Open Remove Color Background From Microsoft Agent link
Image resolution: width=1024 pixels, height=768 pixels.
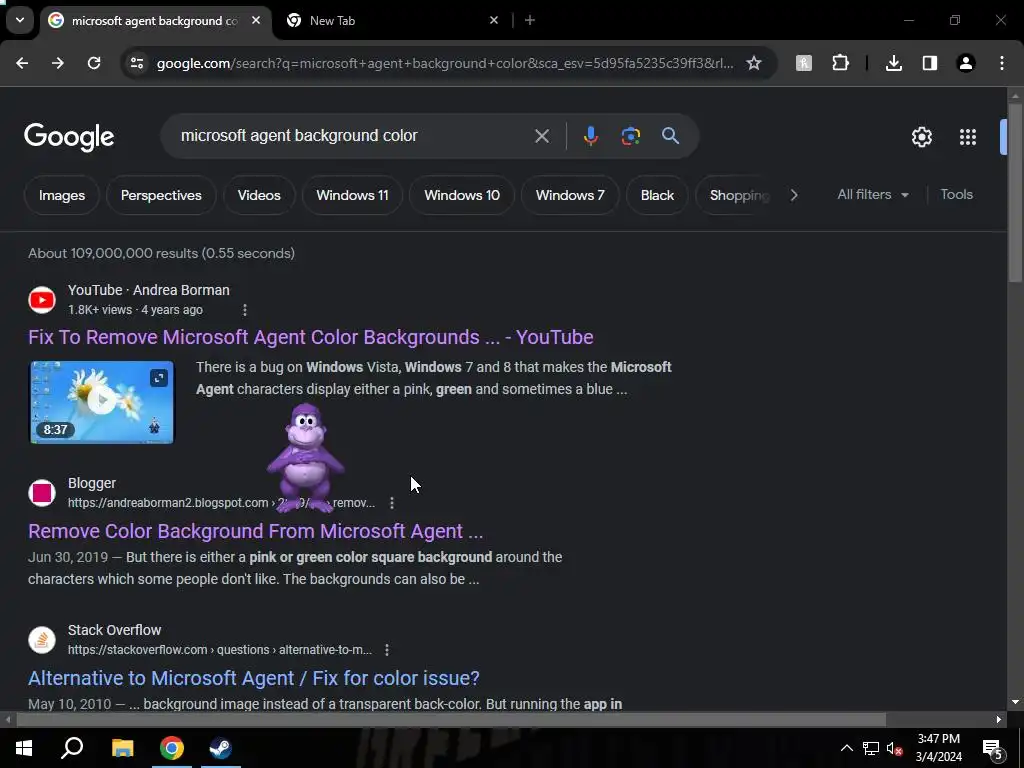tap(255, 531)
